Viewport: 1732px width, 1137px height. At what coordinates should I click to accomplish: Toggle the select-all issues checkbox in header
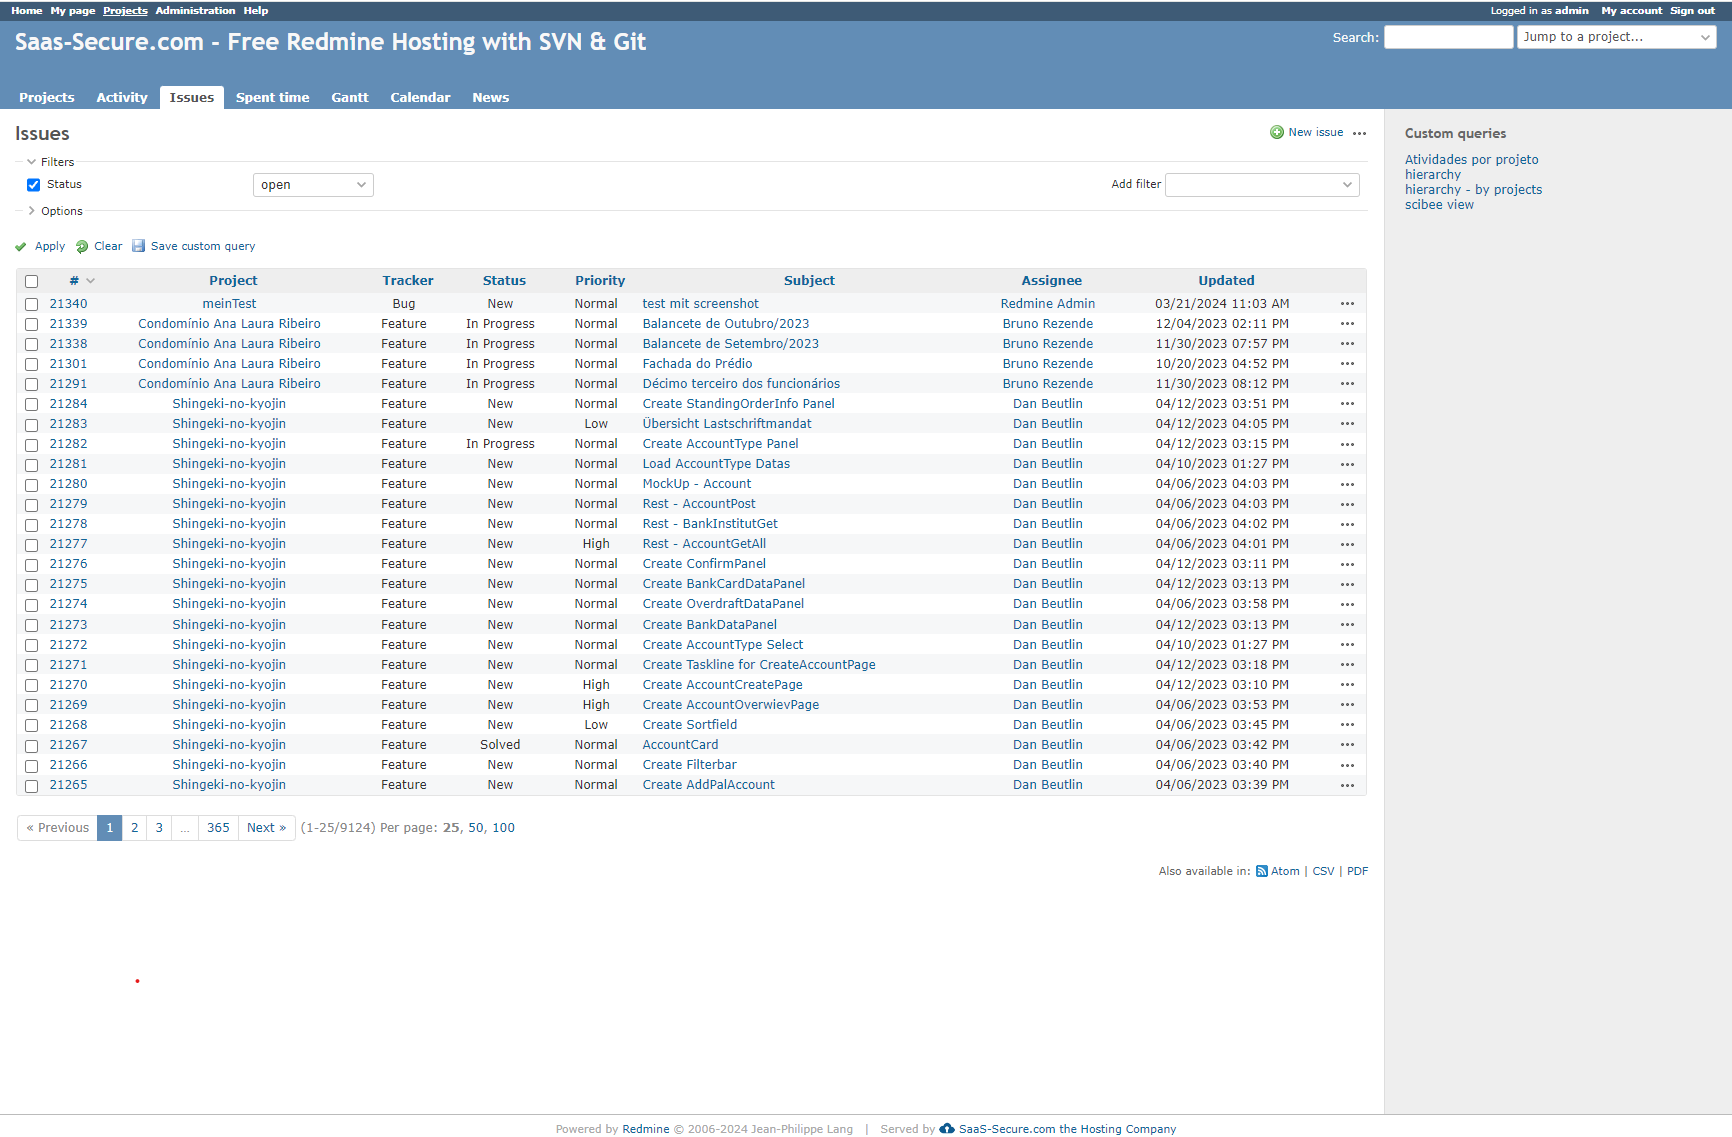31,282
